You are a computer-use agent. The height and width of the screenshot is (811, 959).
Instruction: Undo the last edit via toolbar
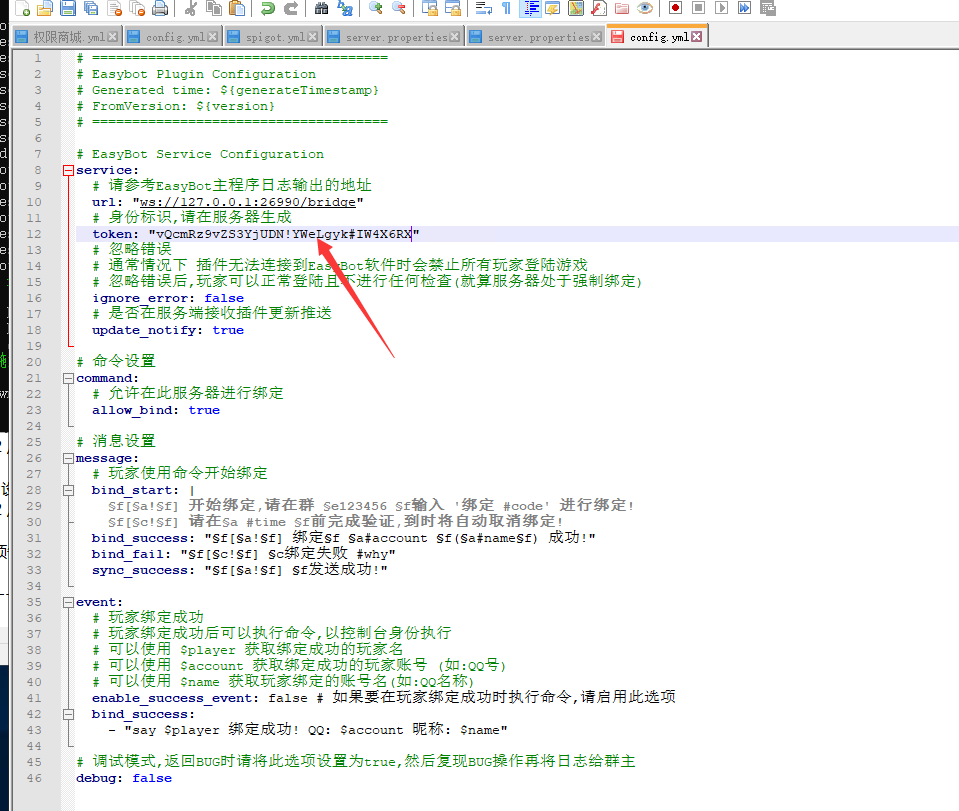[x=267, y=9]
